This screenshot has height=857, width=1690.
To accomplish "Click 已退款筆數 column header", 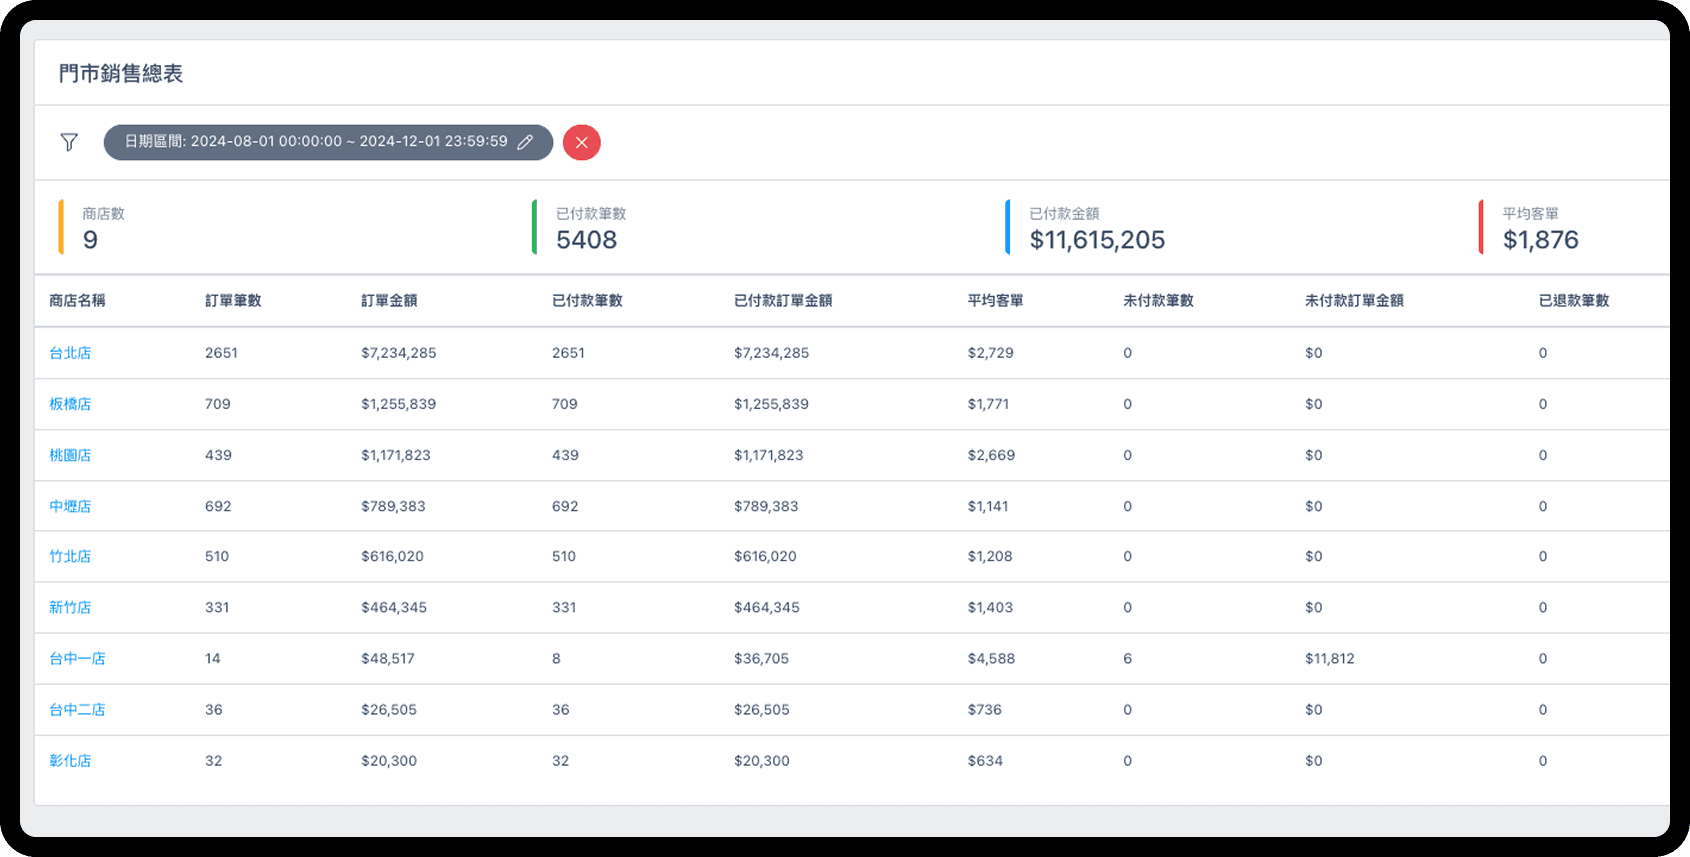I will [1573, 300].
